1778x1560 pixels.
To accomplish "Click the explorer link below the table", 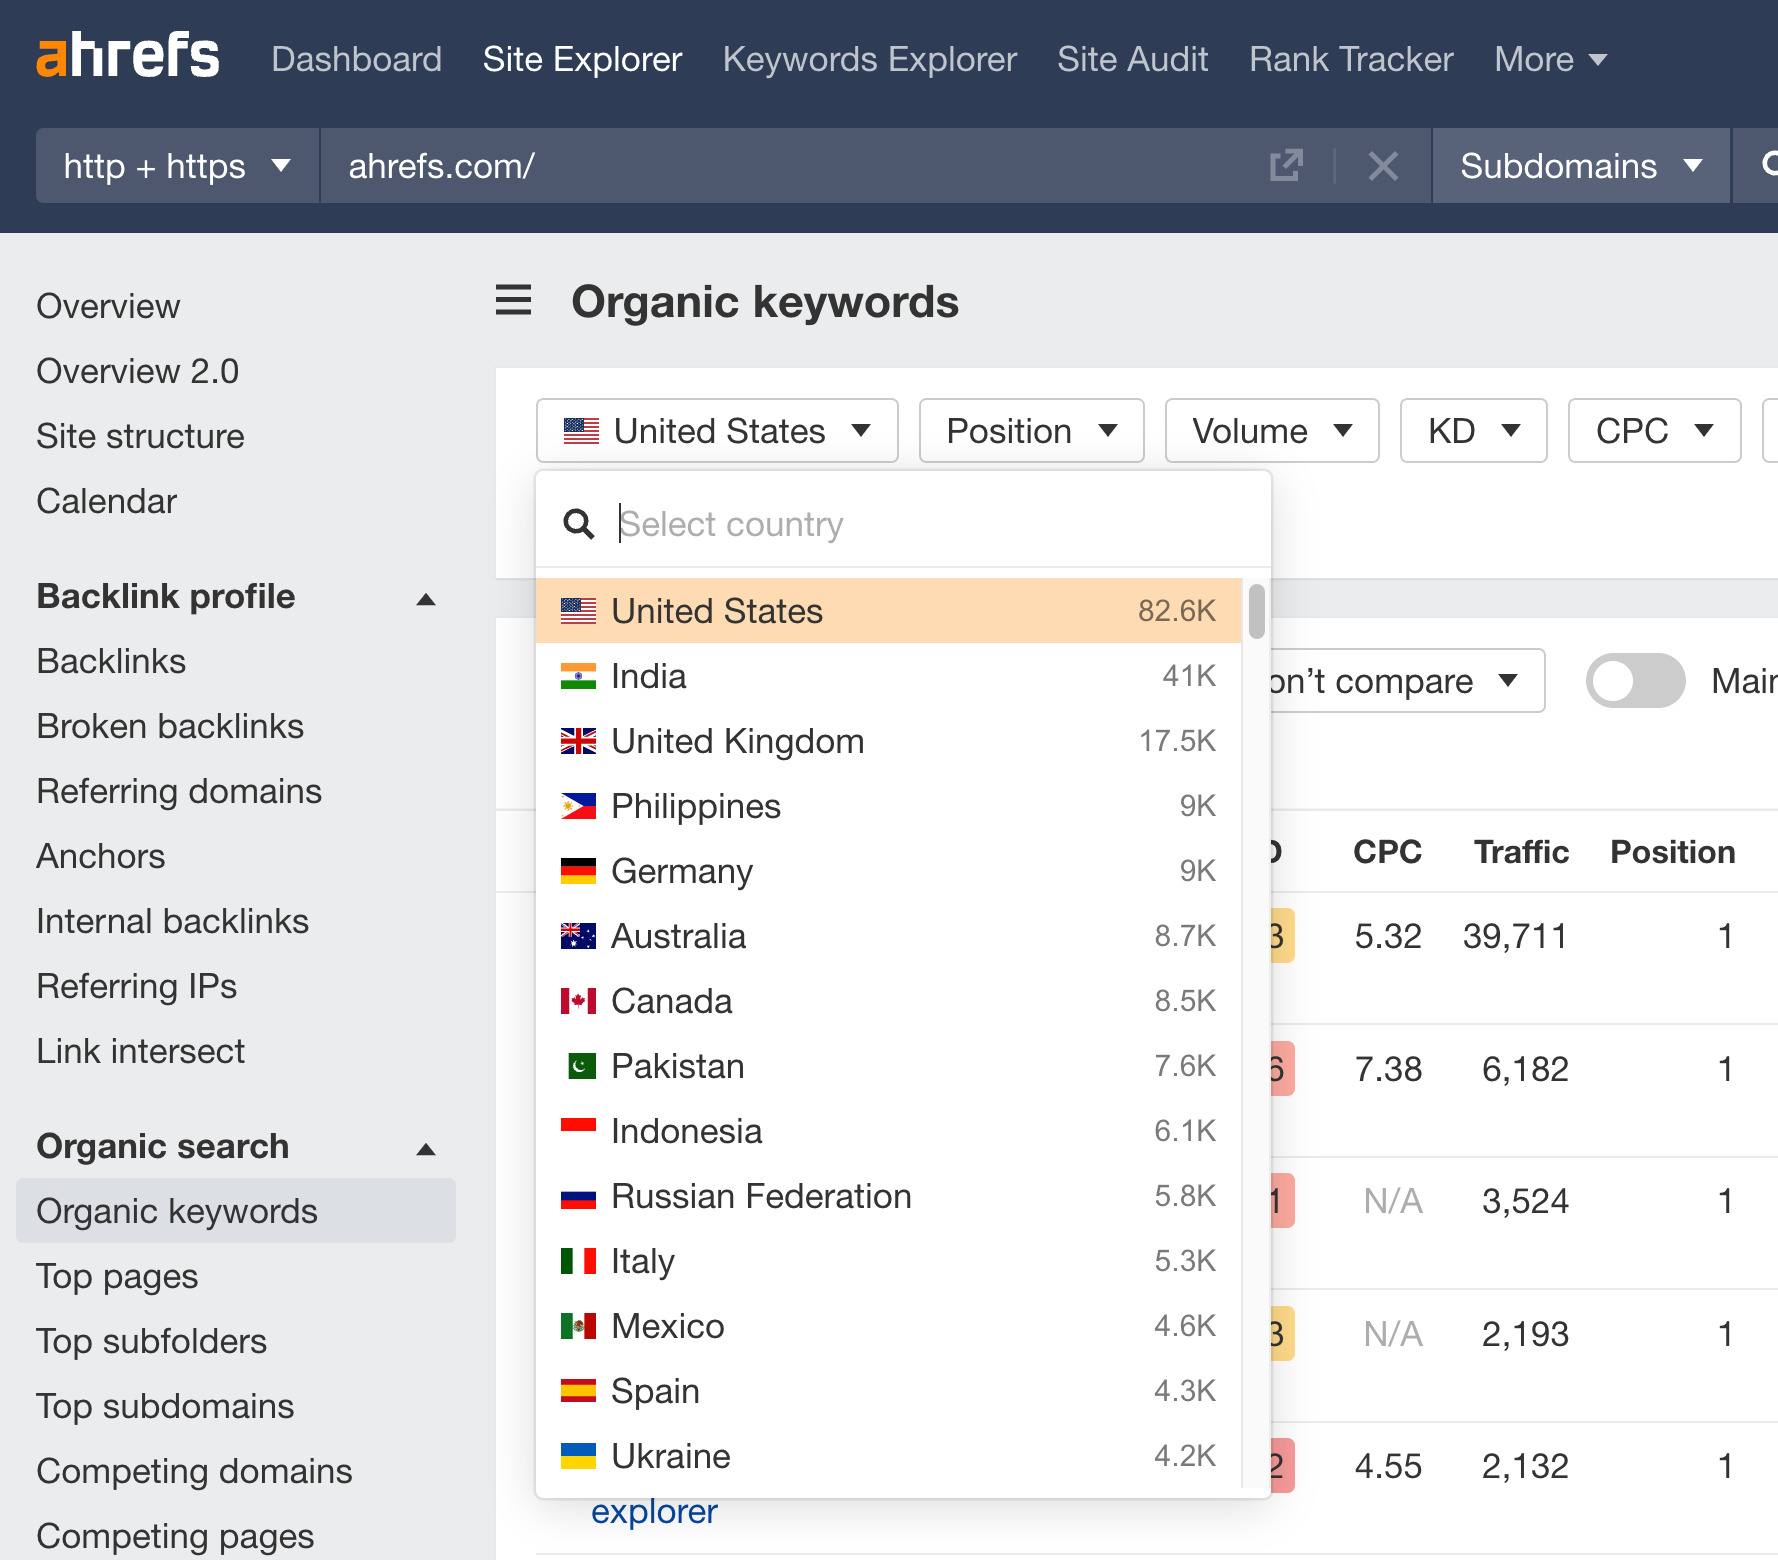I will 654,1512.
